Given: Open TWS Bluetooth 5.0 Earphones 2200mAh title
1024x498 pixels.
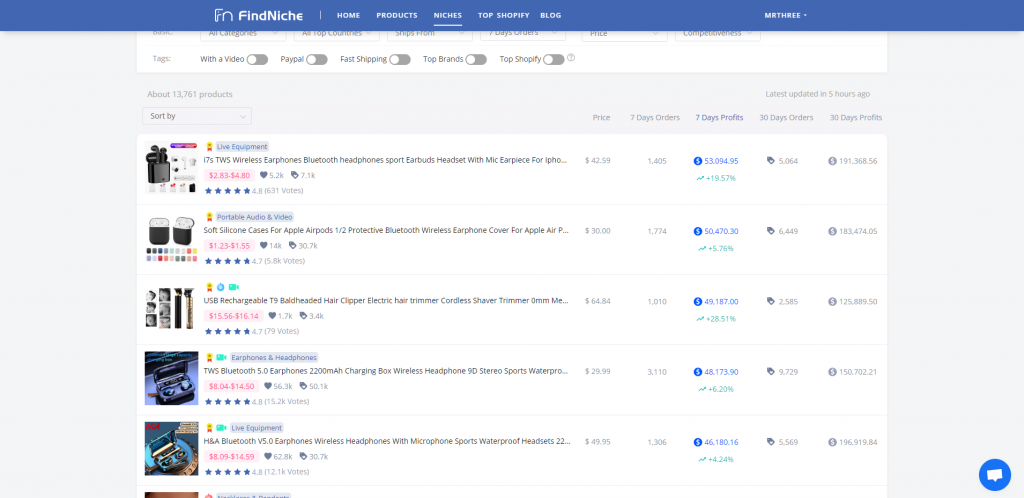Looking at the screenshot, I should coord(386,371).
